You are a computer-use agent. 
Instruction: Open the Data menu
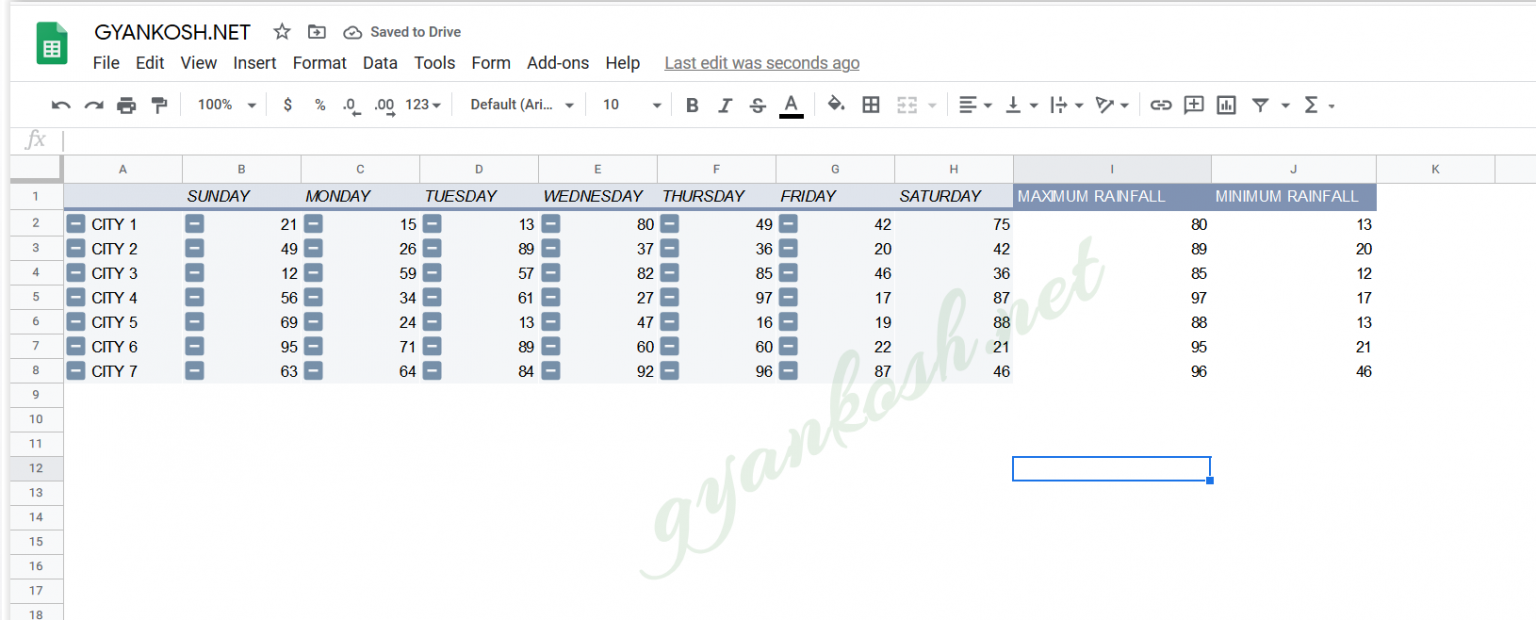(381, 62)
